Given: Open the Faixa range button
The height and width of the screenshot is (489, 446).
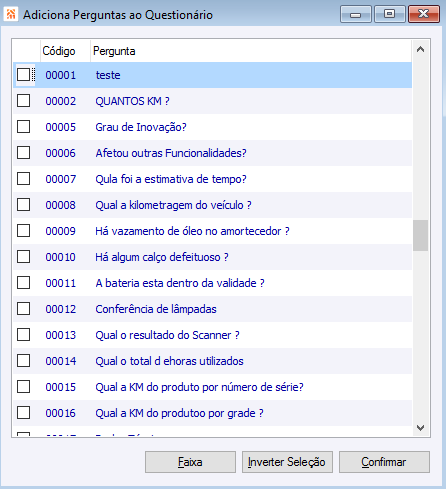Looking at the screenshot, I should click(x=190, y=462).
